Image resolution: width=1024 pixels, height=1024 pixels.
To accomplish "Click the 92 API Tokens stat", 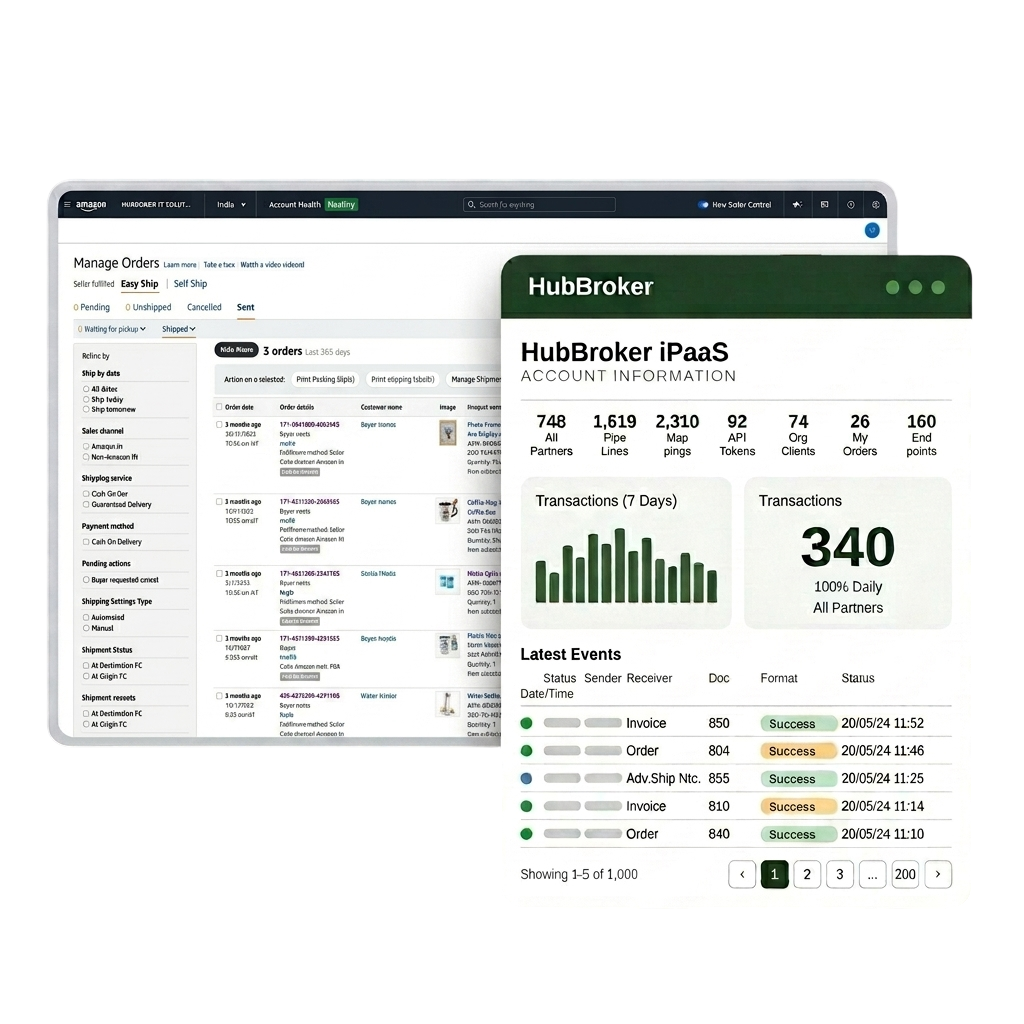I will 737,435.
